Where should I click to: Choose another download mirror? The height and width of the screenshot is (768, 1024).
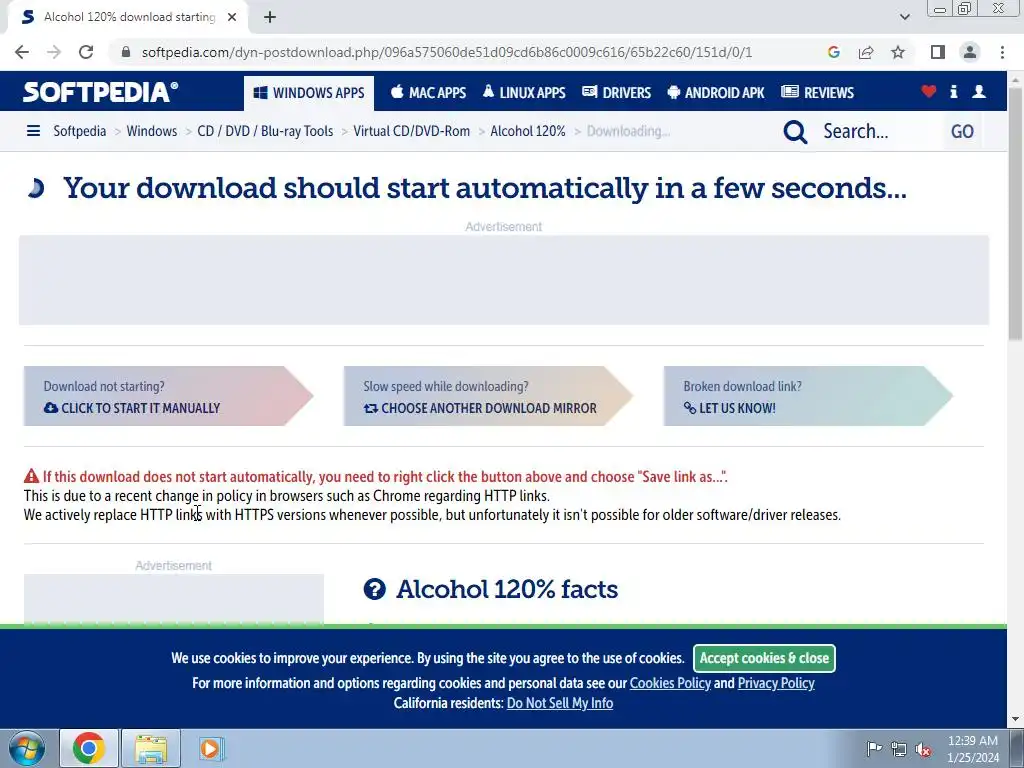coord(488,396)
